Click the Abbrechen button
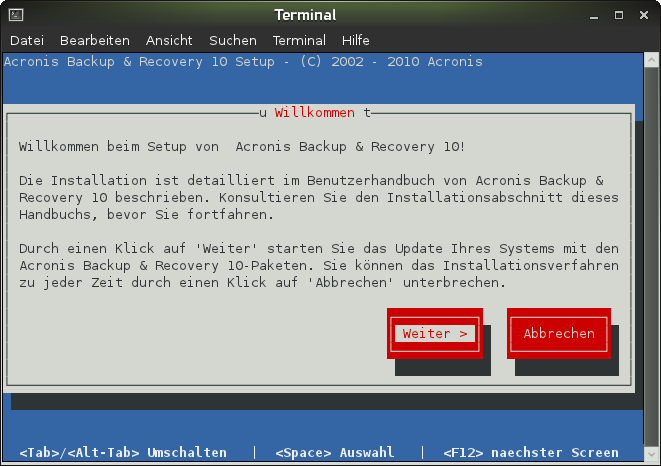Image resolution: width=661 pixels, height=466 pixels. (x=559, y=334)
